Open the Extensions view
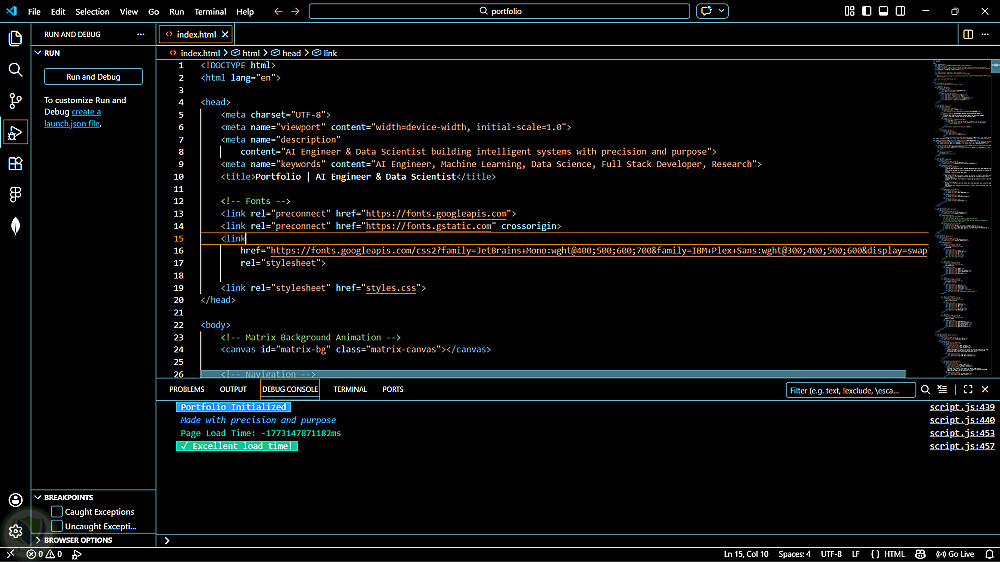1000x562 pixels. (x=15, y=163)
